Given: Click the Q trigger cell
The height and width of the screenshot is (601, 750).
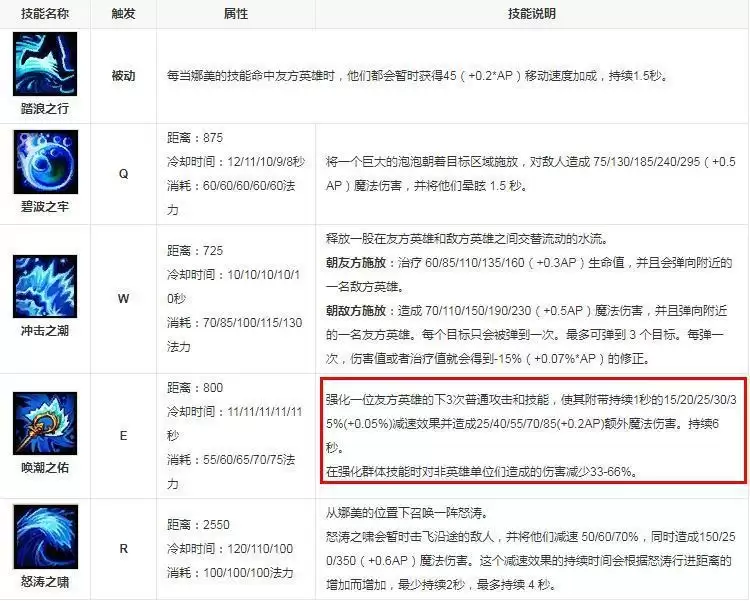Looking at the screenshot, I should [123, 174].
